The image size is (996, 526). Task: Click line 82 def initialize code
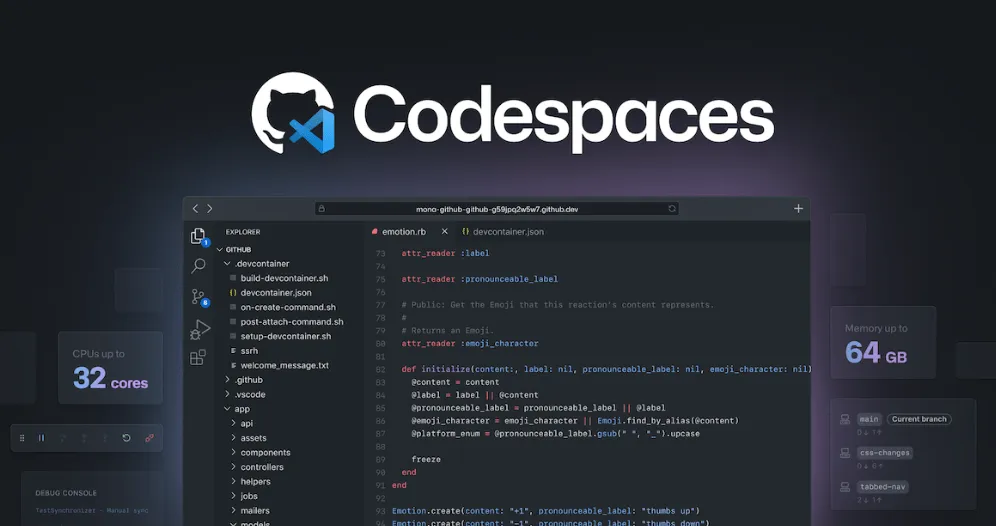tap(607, 369)
